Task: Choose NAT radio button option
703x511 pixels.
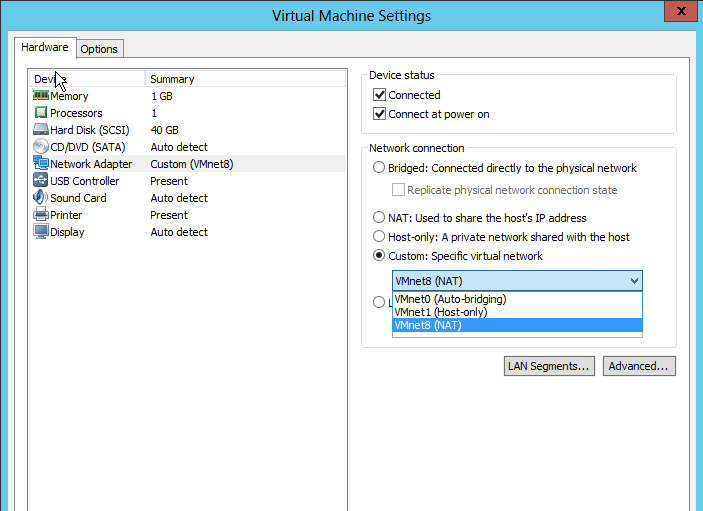Action: tap(379, 218)
